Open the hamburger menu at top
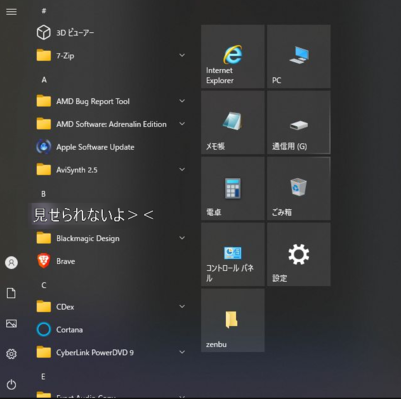This screenshot has height=399, width=401. tap(11, 12)
